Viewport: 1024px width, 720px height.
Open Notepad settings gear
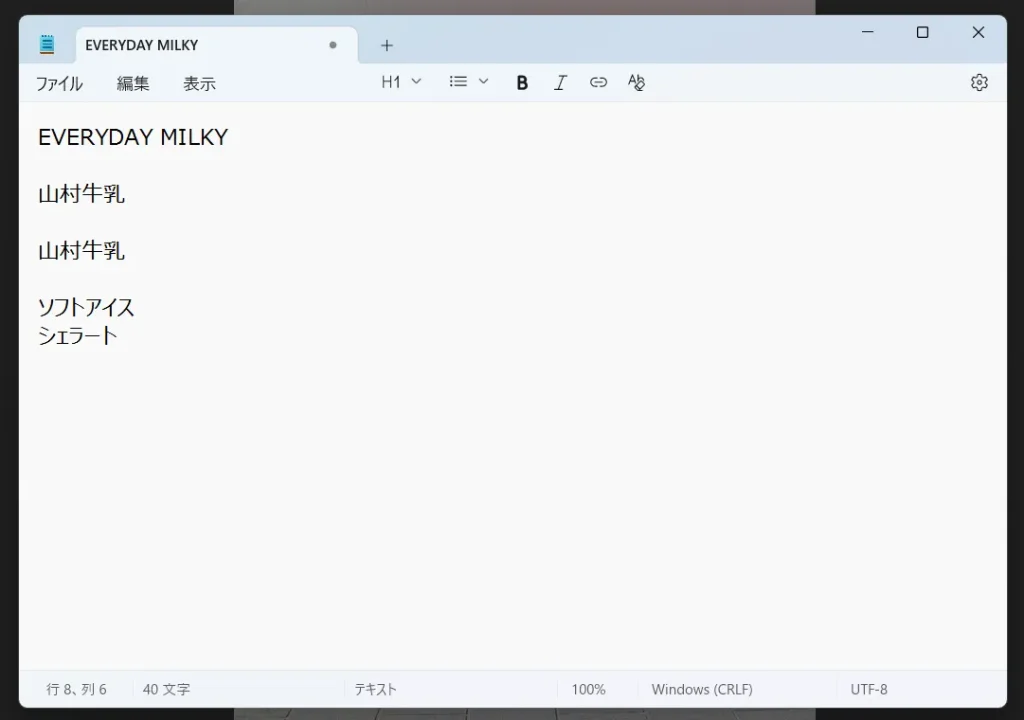(979, 82)
